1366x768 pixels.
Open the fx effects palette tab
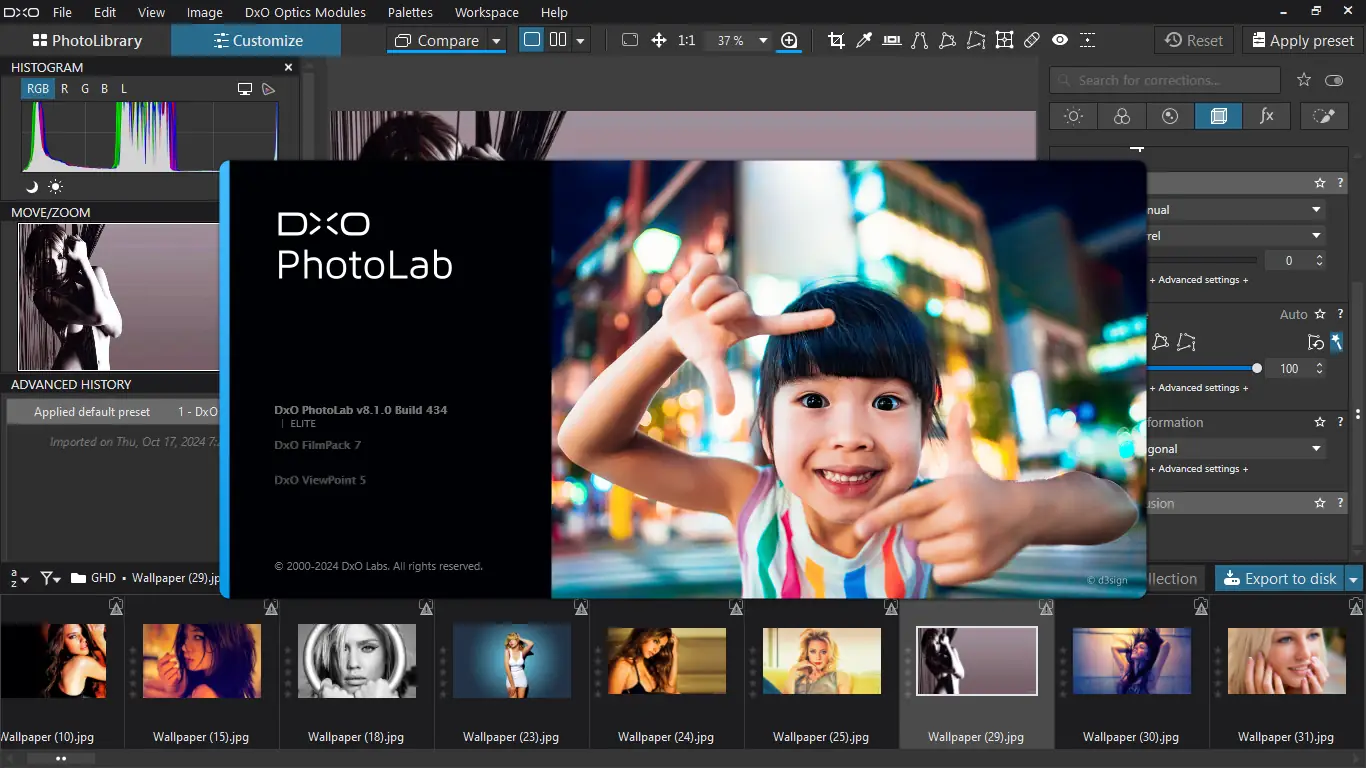coord(1266,116)
